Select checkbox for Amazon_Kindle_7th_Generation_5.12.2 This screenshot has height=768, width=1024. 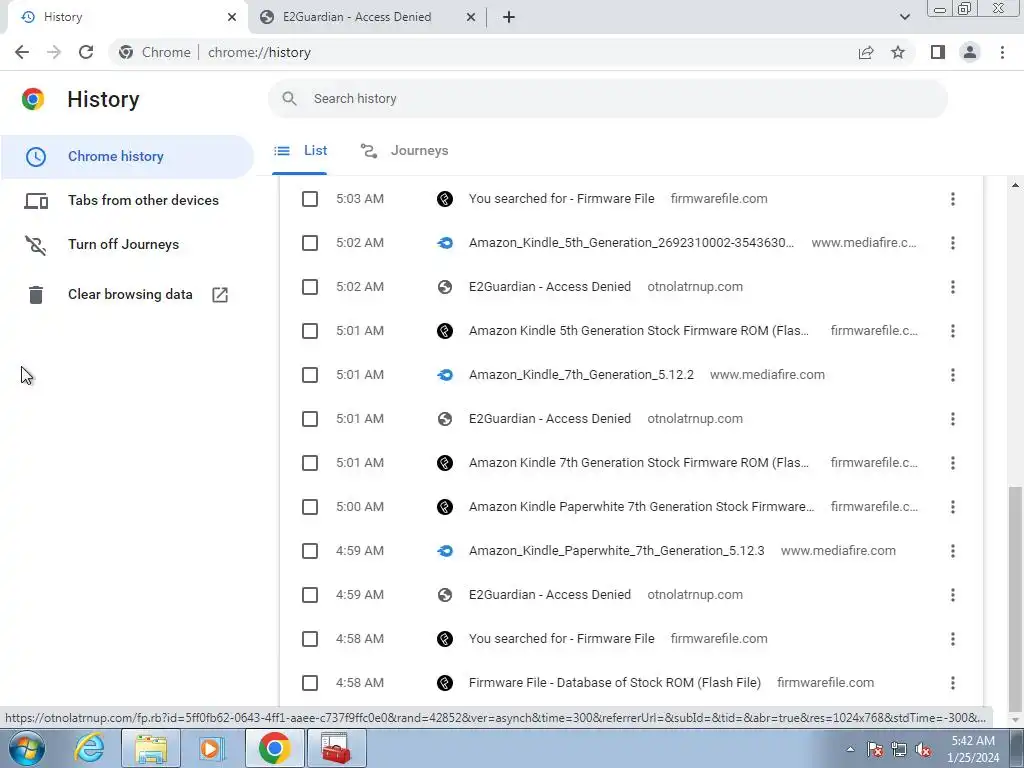(310, 375)
